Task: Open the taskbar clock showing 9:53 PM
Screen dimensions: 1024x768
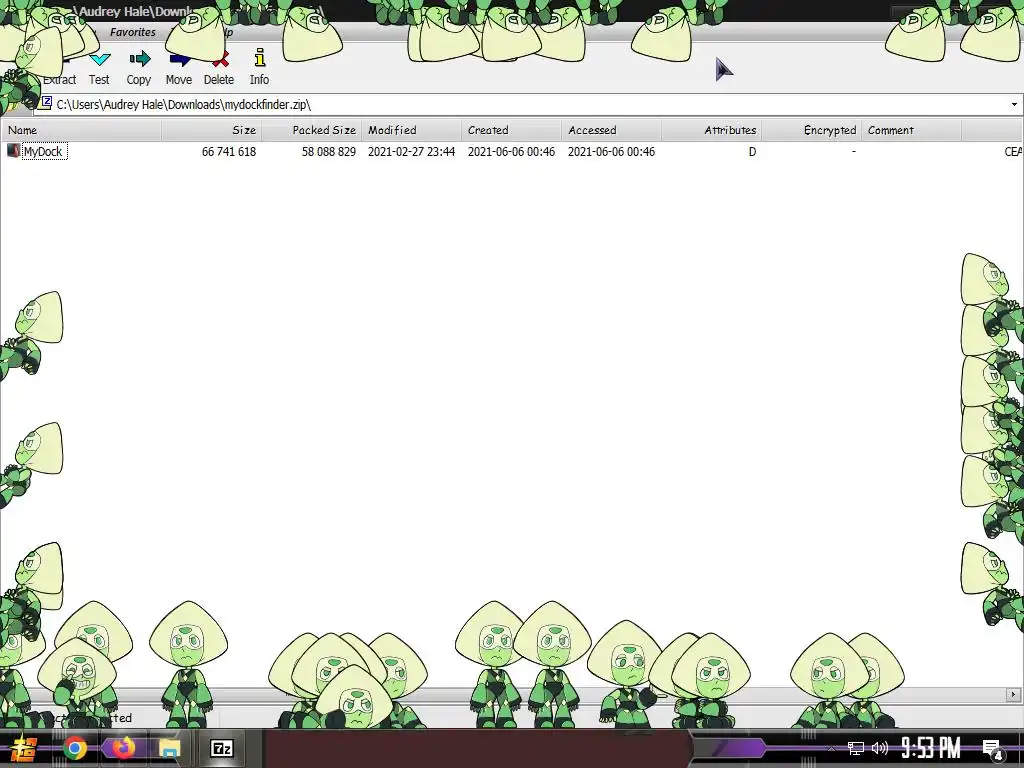Action: coord(931,748)
